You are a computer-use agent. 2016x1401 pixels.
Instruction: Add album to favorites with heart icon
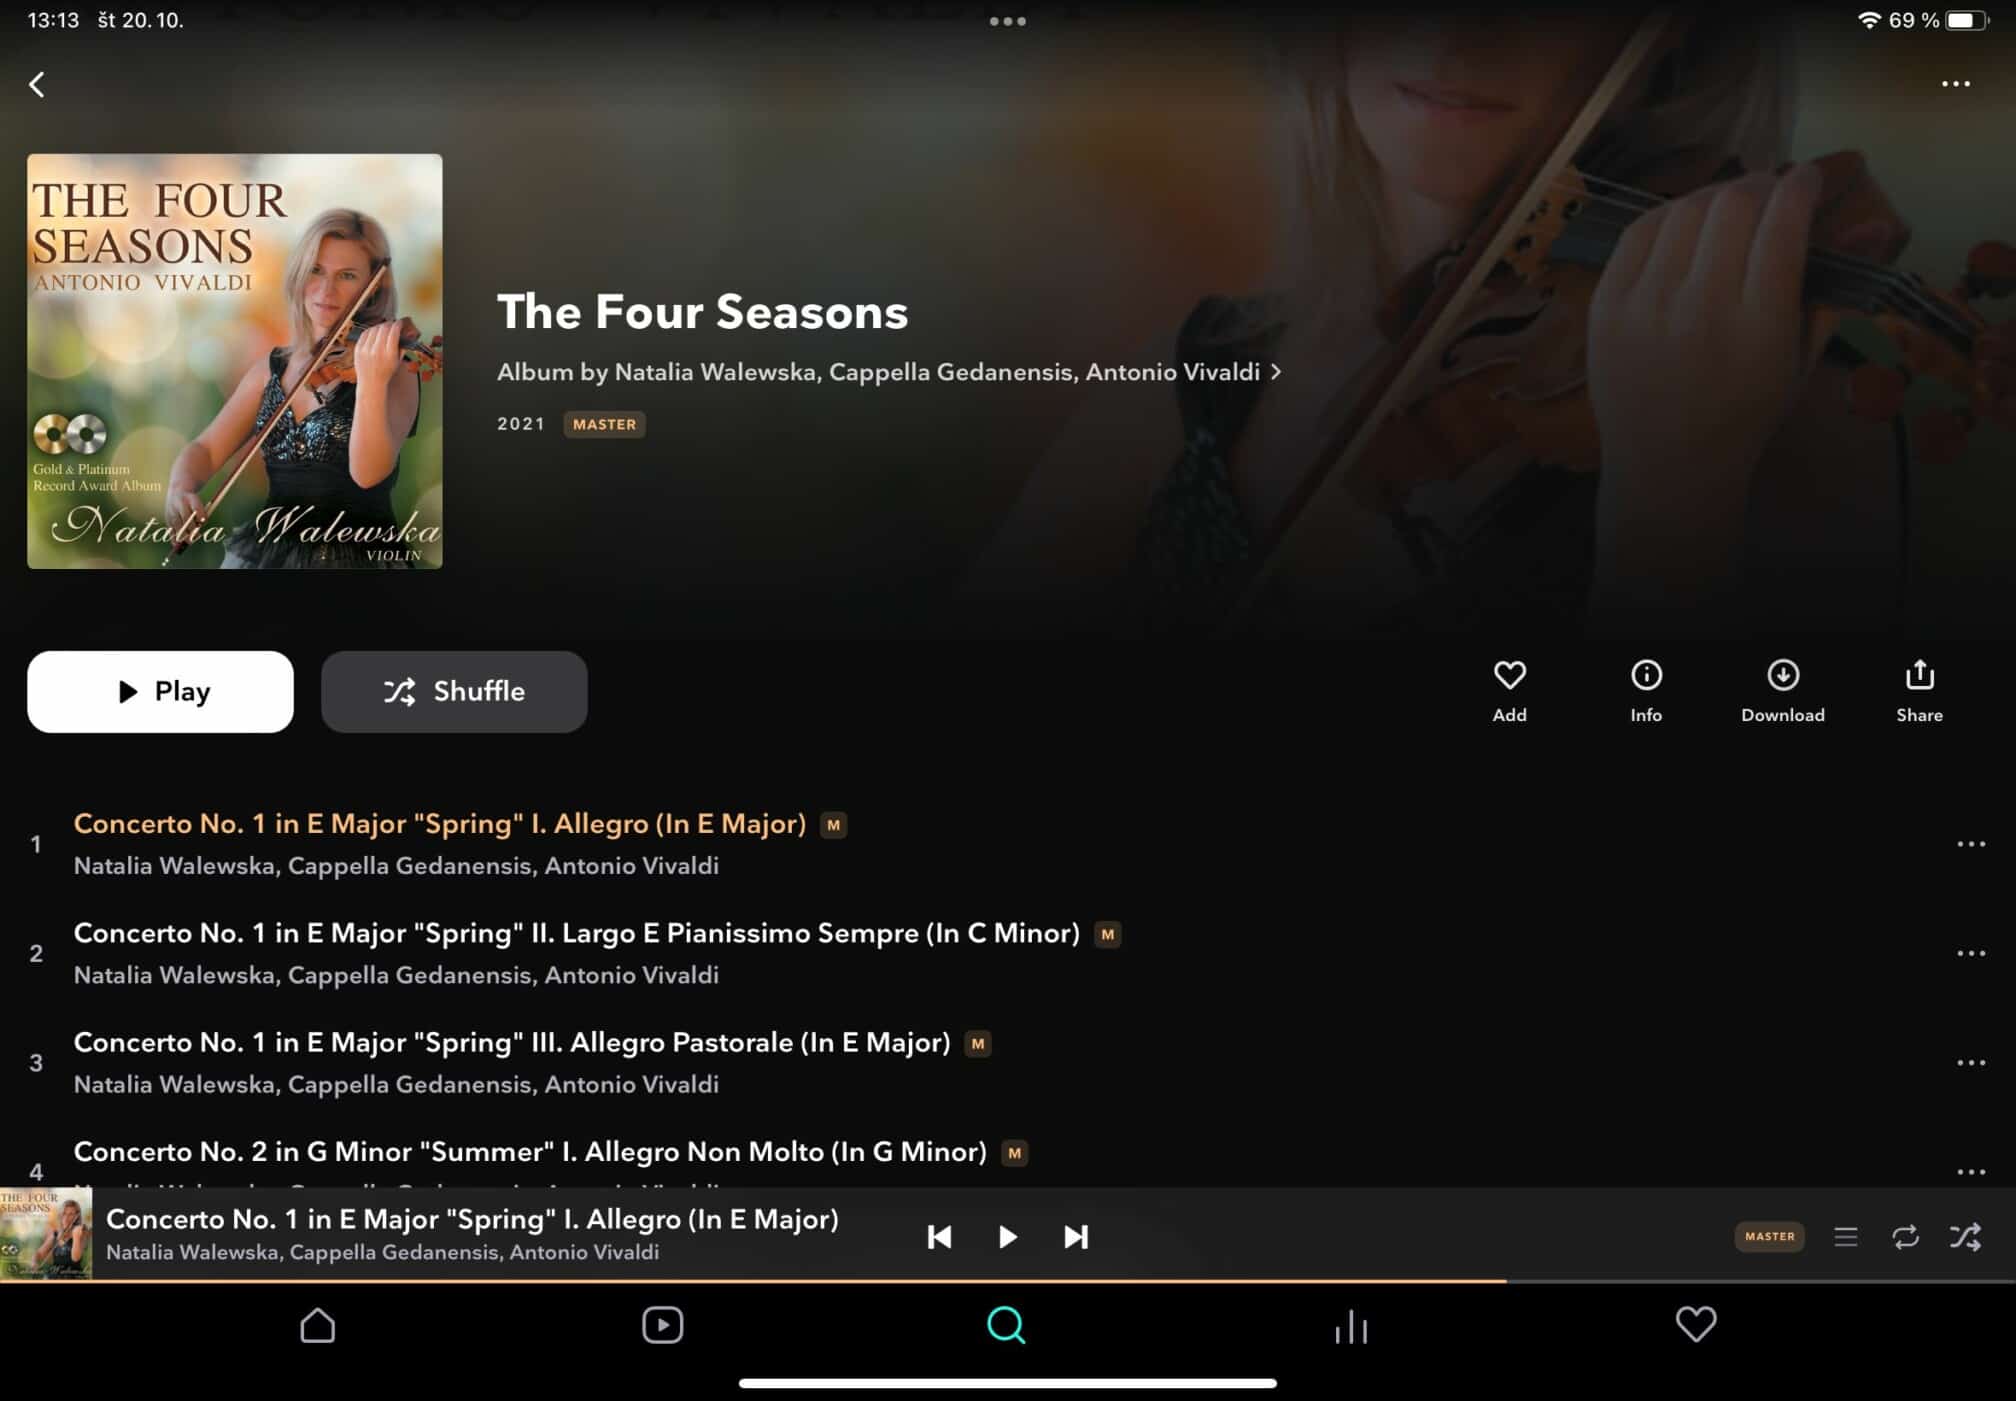pyautogui.click(x=1509, y=691)
